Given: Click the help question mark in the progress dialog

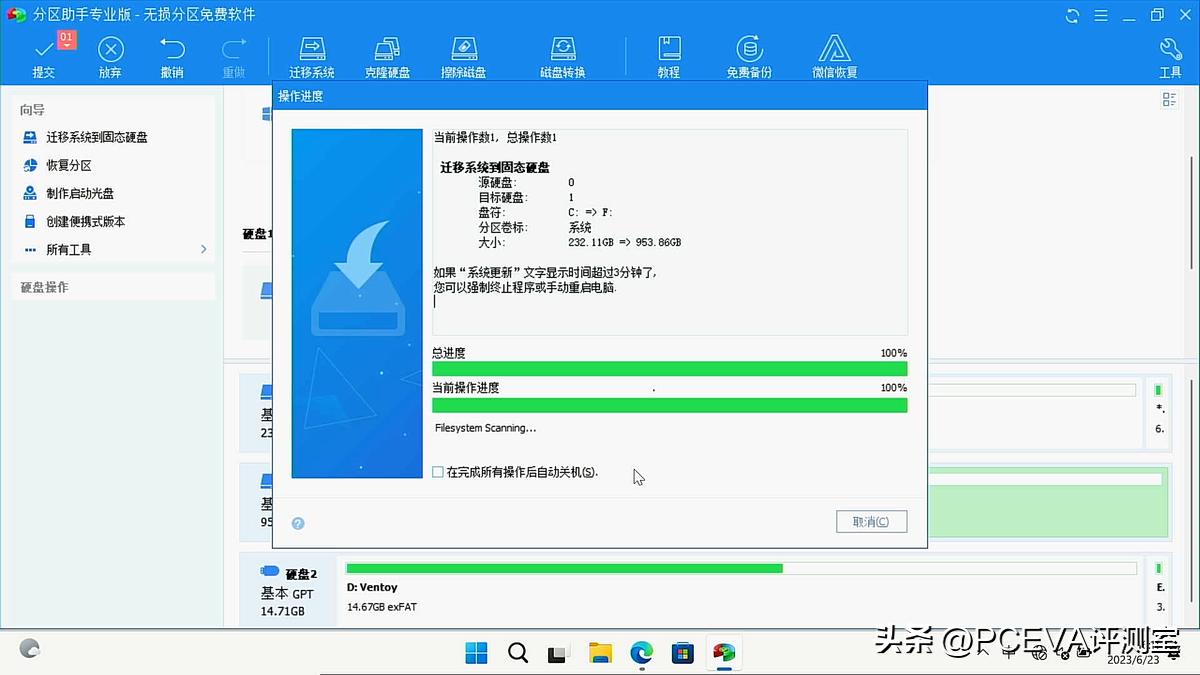Looking at the screenshot, I should point(297,523).
